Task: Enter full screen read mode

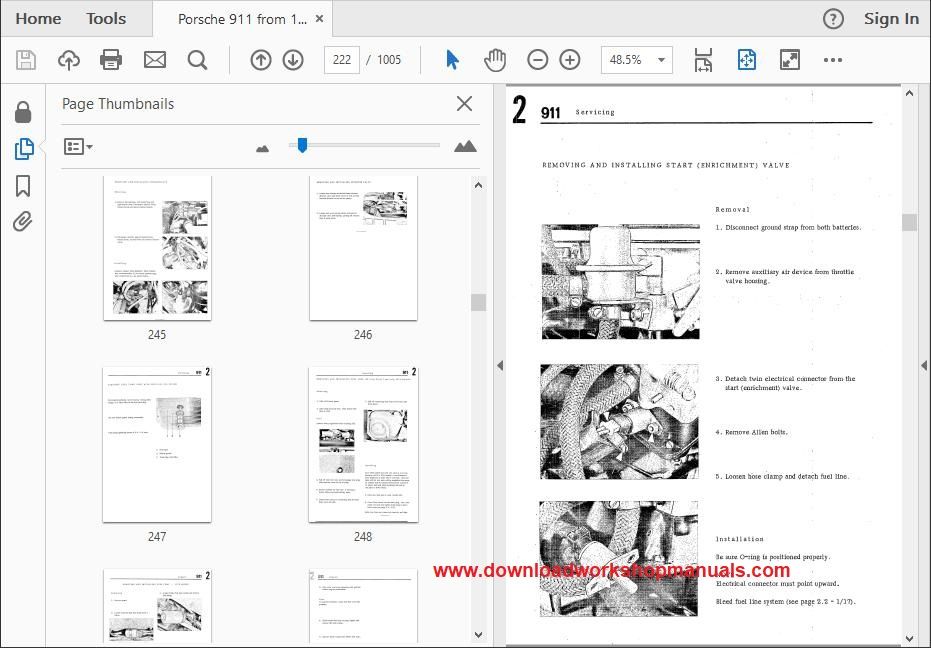Action: click(x=790, y=60)
